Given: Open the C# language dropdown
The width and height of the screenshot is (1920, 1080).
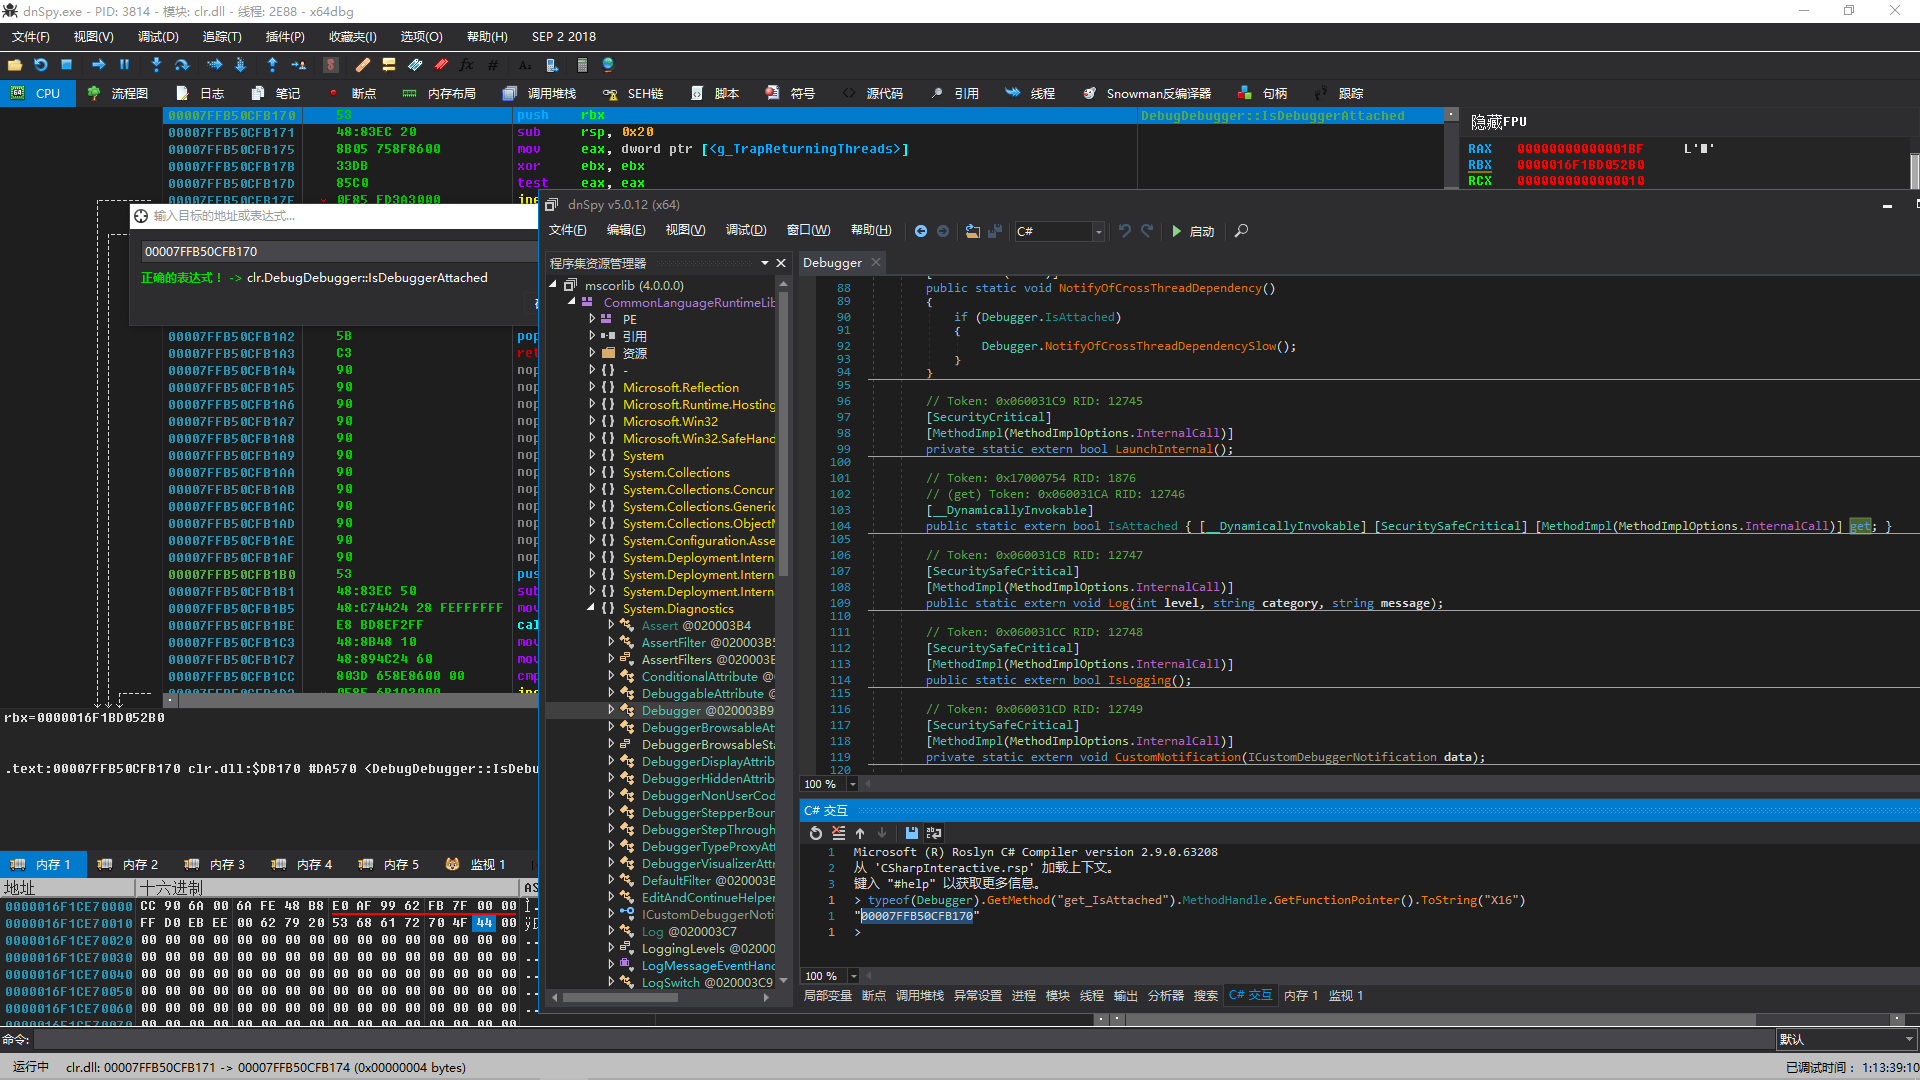Looking at the screenshot, I should [1098, 231].
